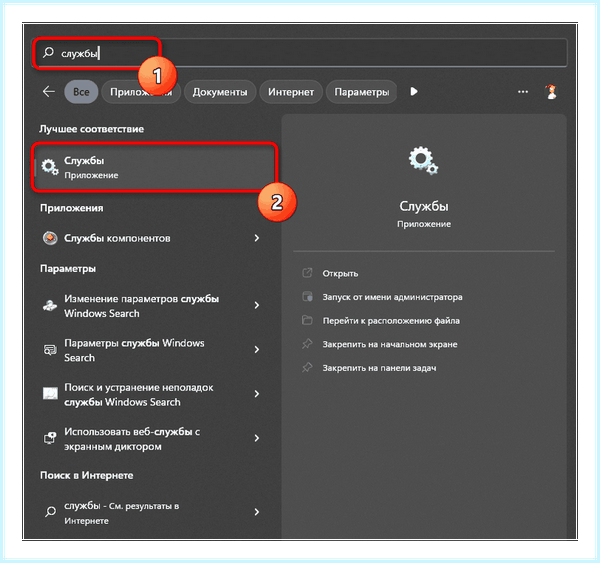The image size is (600, 563).
Task: Choose Закрепить на начальном экране
Action: point(390,344)
